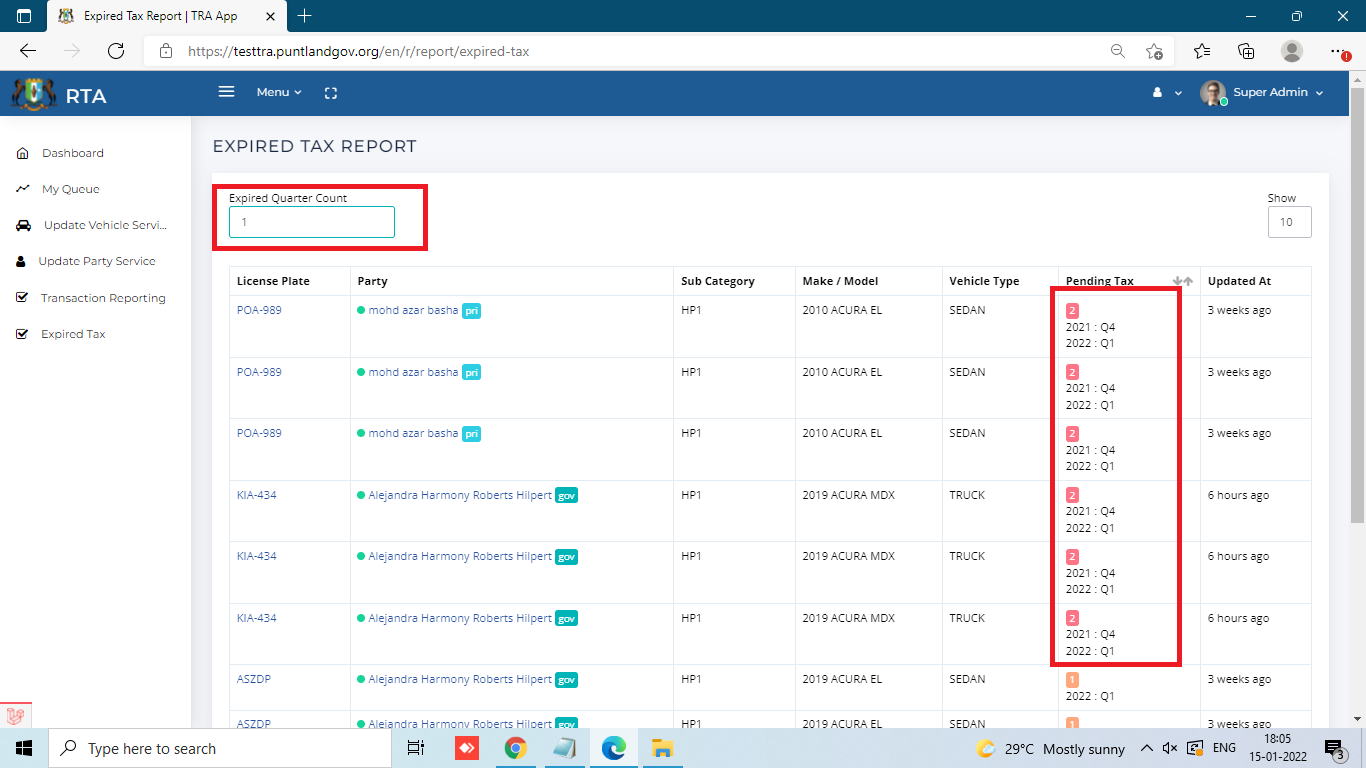Click orange pending badge 1 in ASZDP row
The height and width of the screenshot is (768, 1366).
(1072, 680)
